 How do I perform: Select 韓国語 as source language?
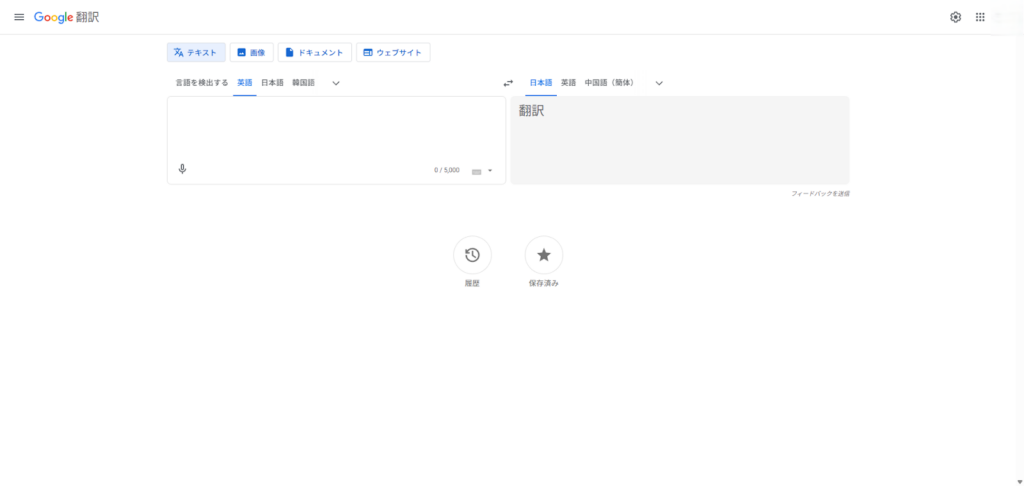pyautogui.click(x=303, y=83)
